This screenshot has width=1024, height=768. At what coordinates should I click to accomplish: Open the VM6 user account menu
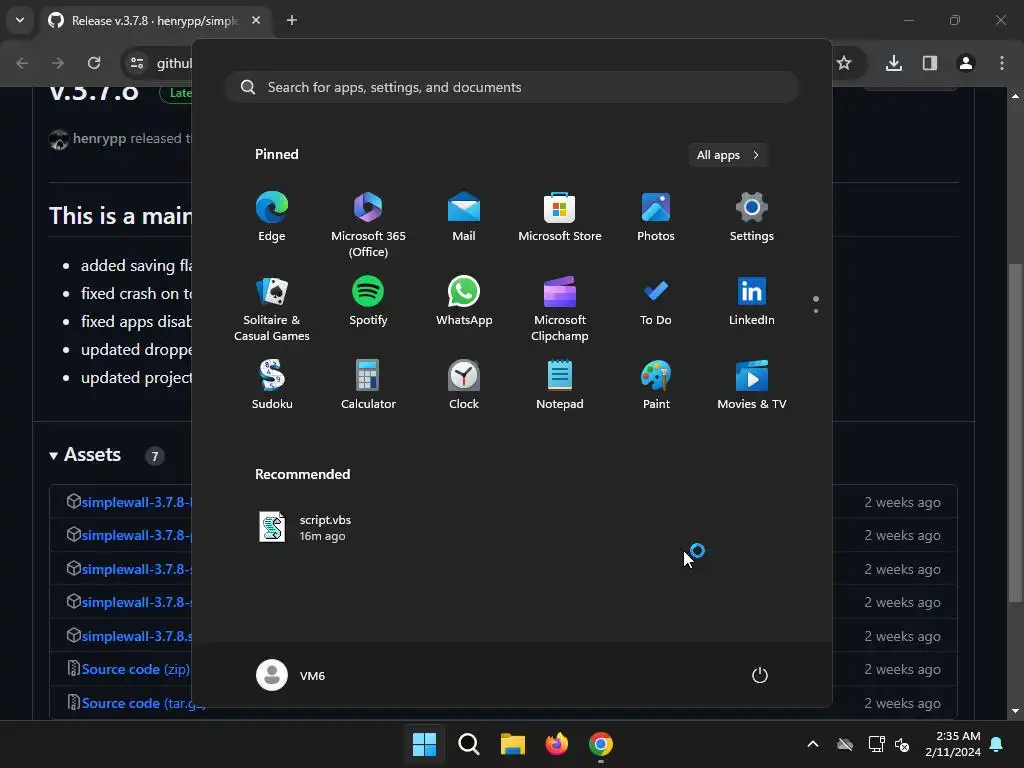pos(291,675)
